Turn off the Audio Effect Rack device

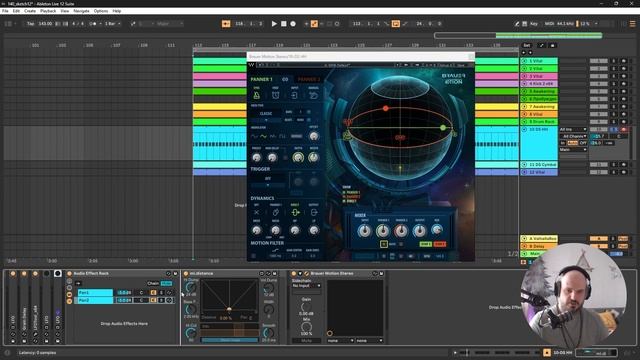tap(69, 273)
